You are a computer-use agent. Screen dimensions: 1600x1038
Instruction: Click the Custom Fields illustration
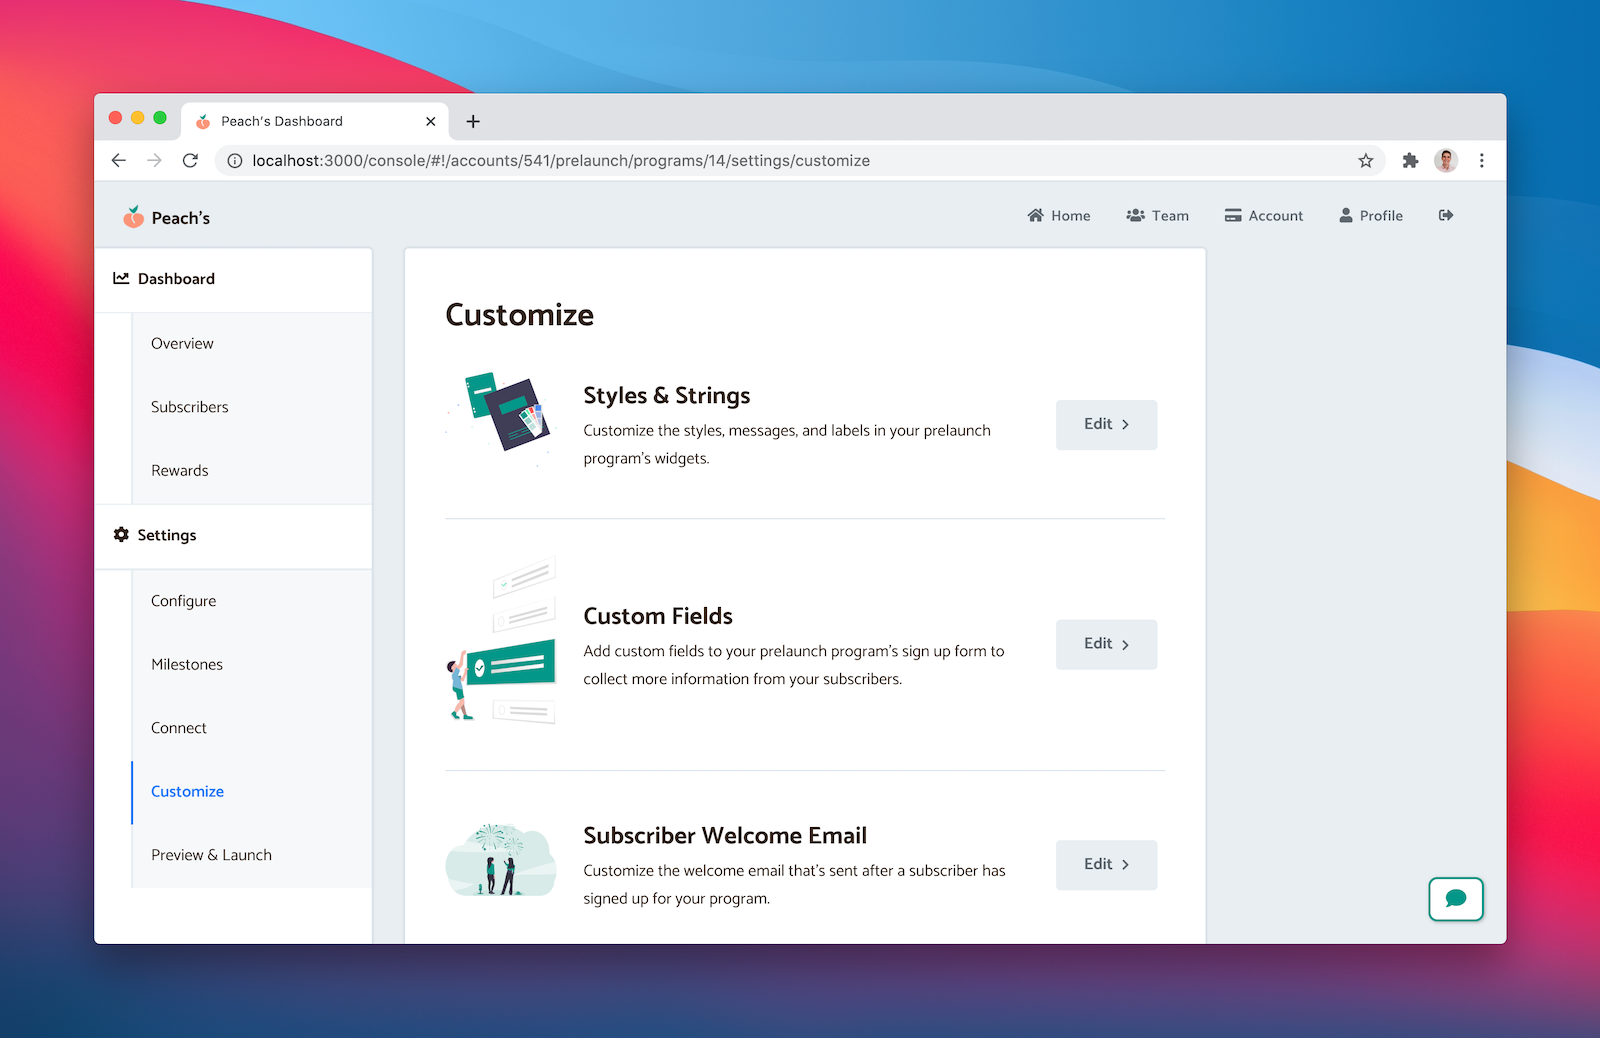[500, 640]
